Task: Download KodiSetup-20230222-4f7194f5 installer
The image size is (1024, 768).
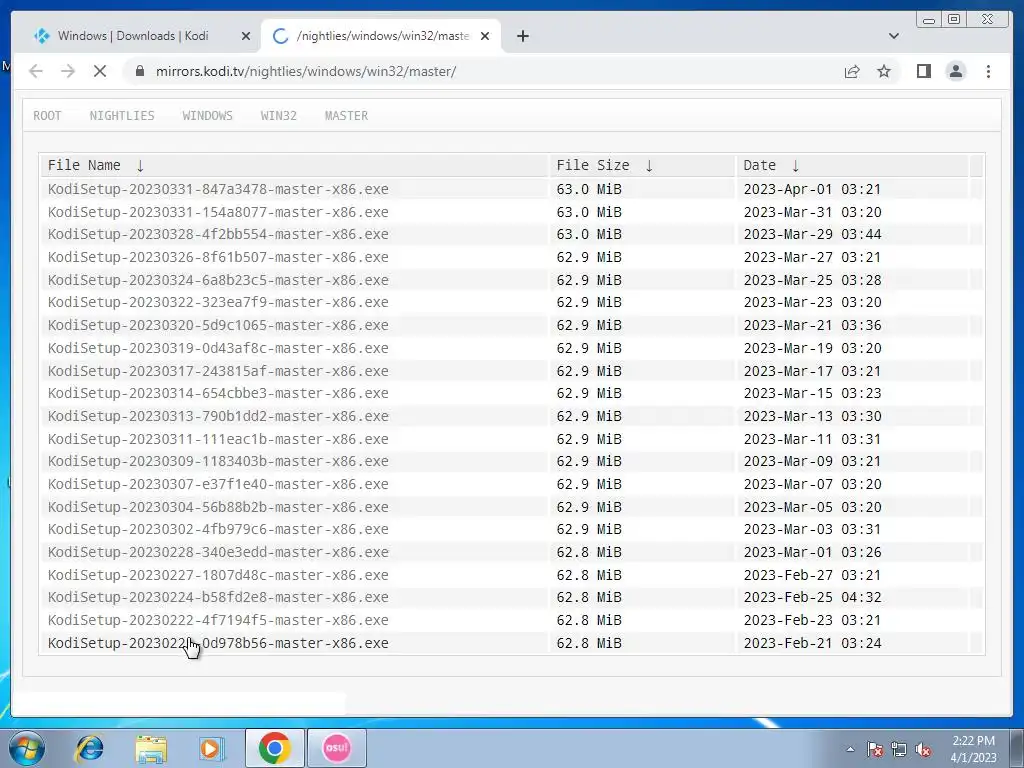Action: coord(218,620)
